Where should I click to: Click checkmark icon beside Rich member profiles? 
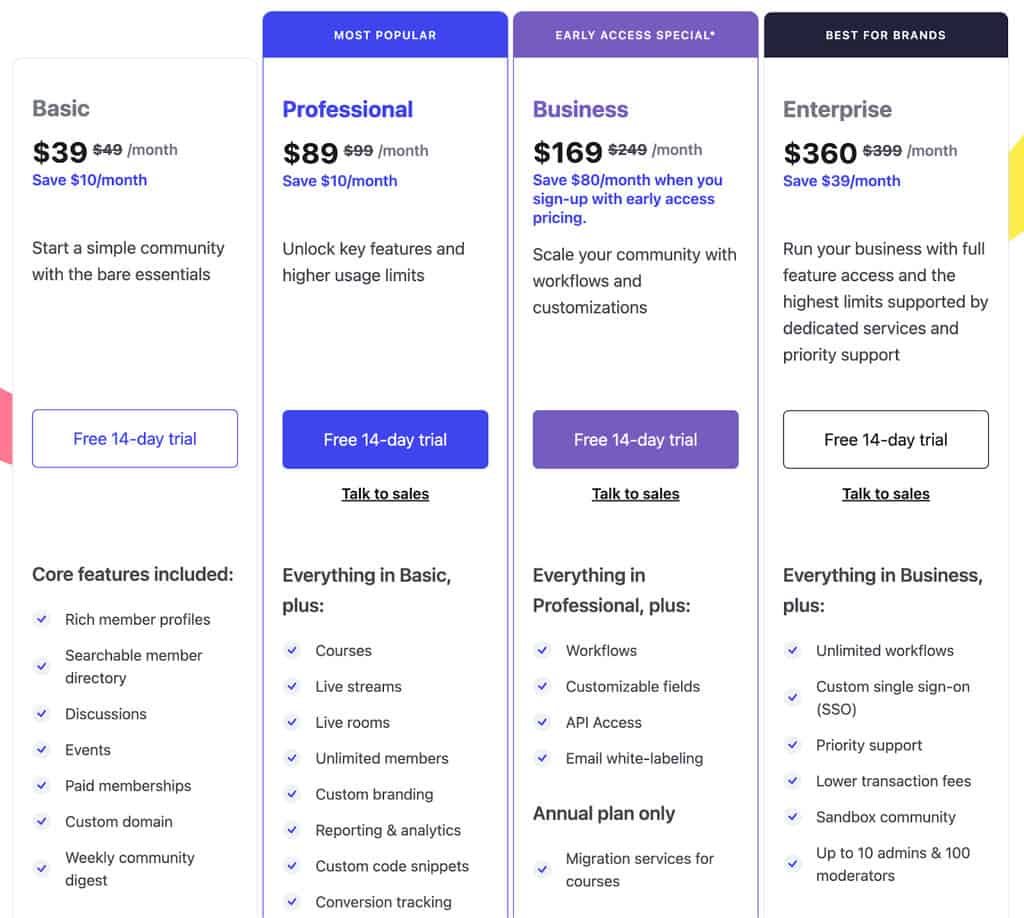pyautogui.click(x=42, y=619)
